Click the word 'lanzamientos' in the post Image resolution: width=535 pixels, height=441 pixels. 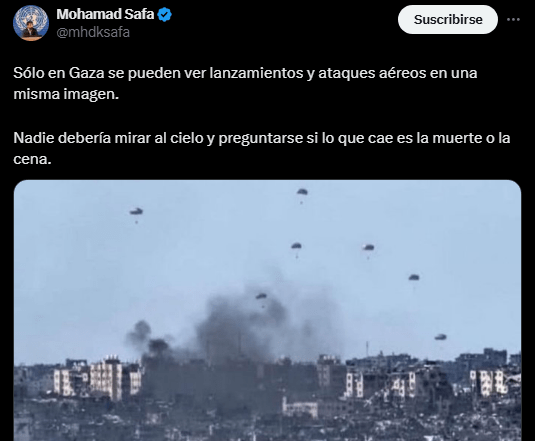tap(256, 73)
